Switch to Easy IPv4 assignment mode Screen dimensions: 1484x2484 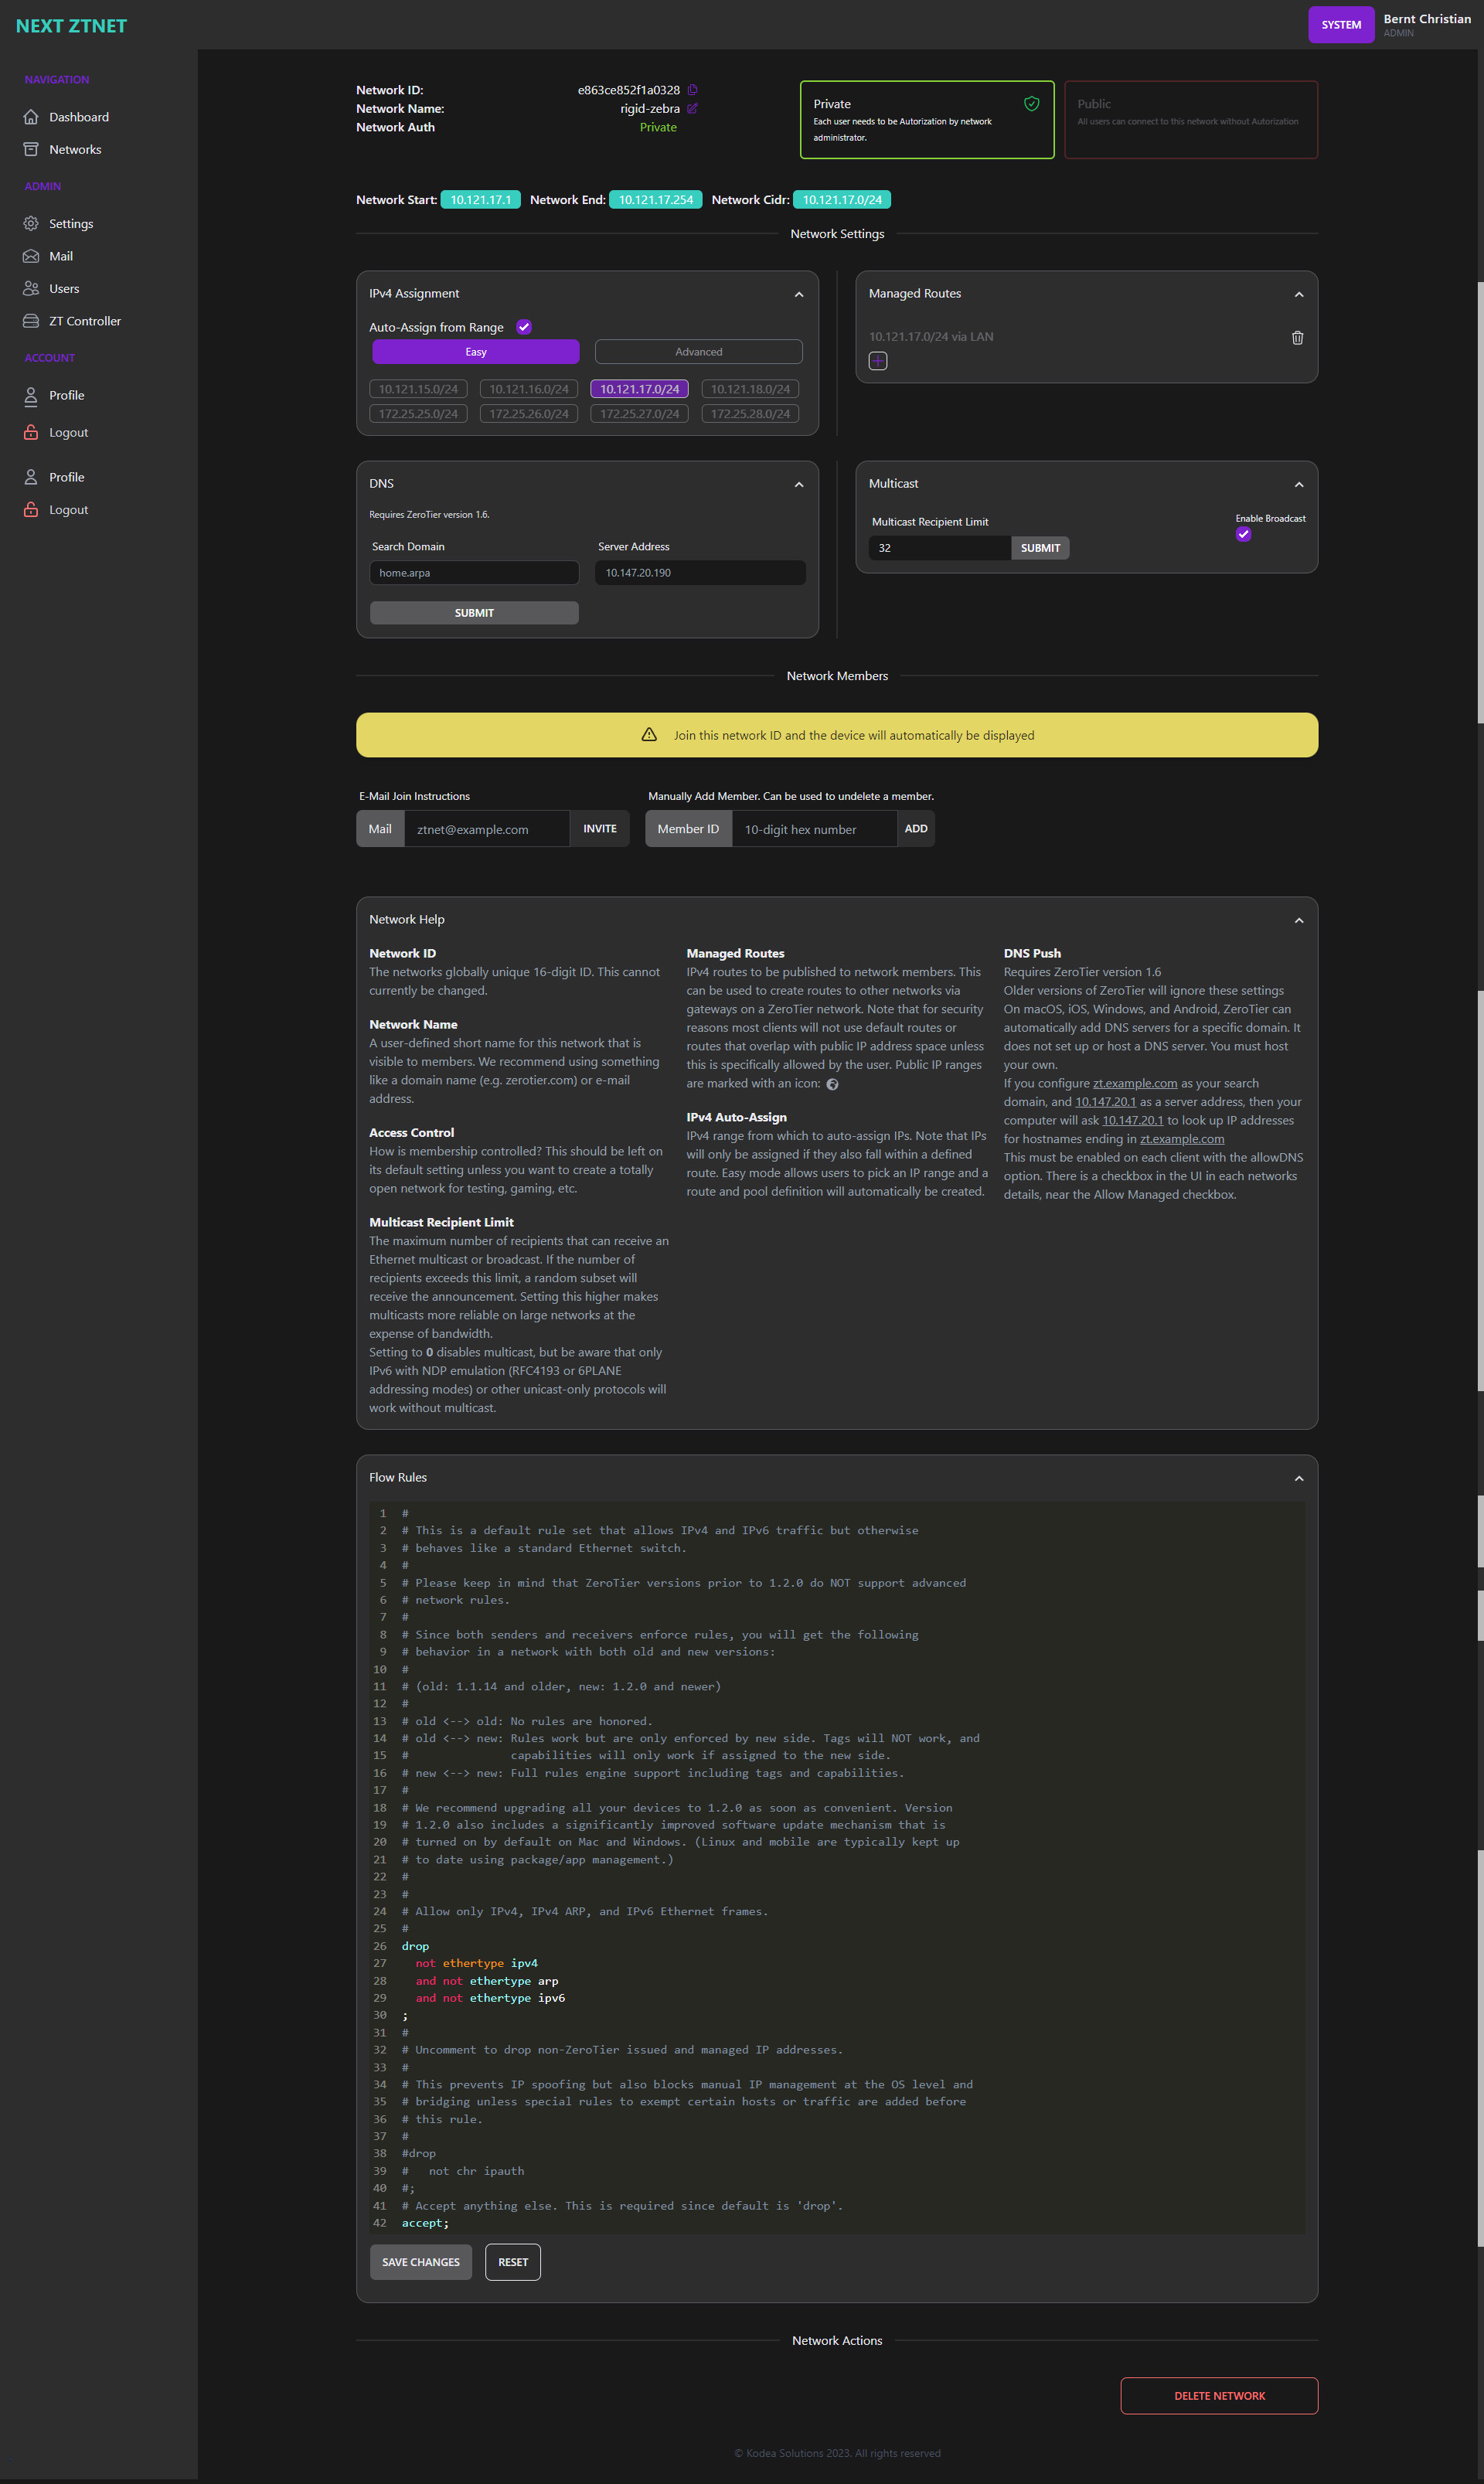coord(476,352)
